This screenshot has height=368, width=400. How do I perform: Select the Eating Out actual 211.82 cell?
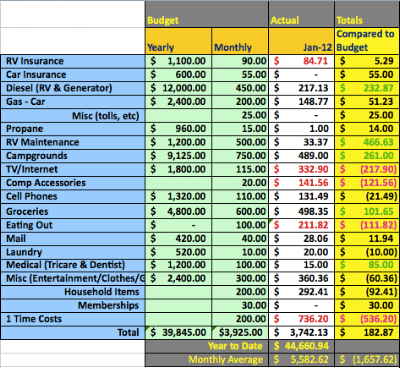click(x=301, y=225)
